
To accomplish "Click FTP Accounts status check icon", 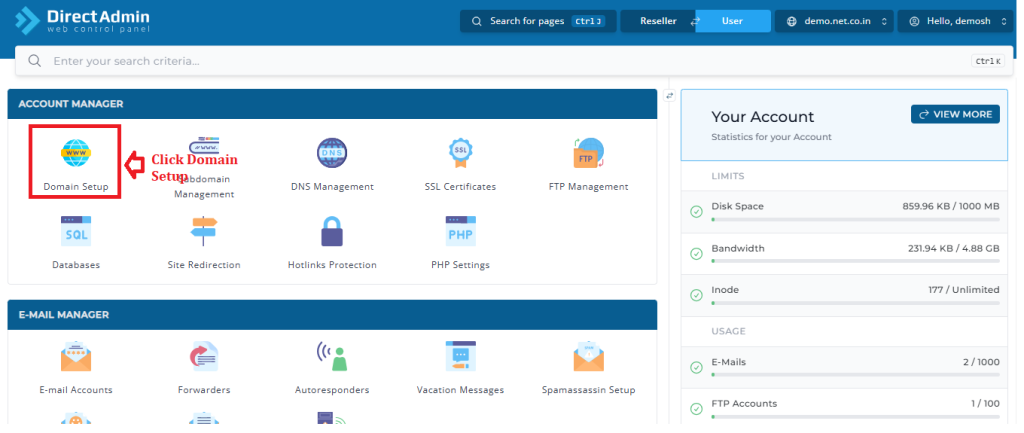I will pos(696,409).
